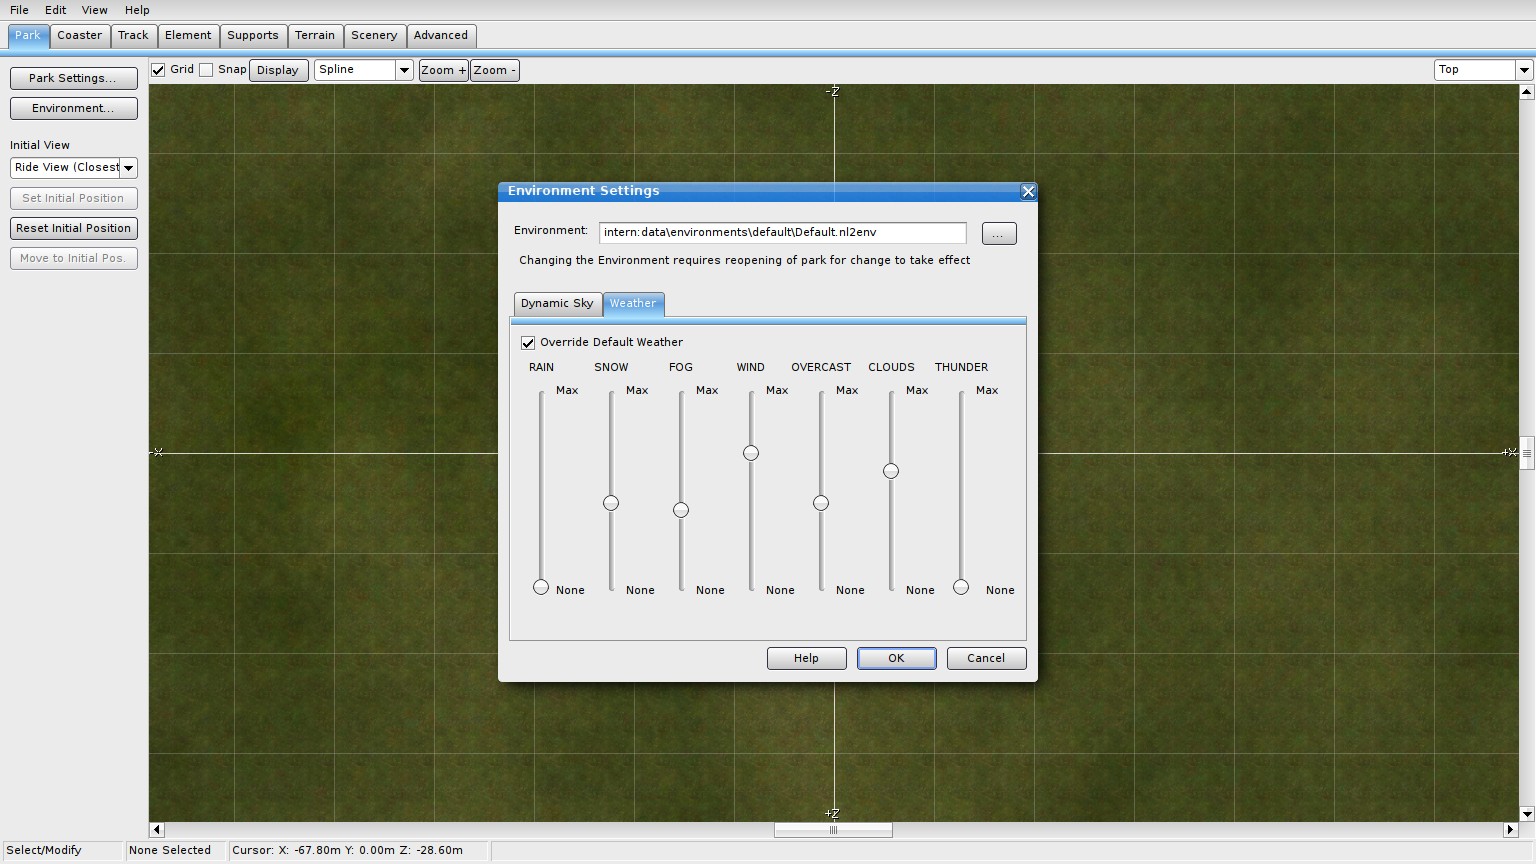Select the Park tab
Screen dimensions: 1536x864
point(28,36)
